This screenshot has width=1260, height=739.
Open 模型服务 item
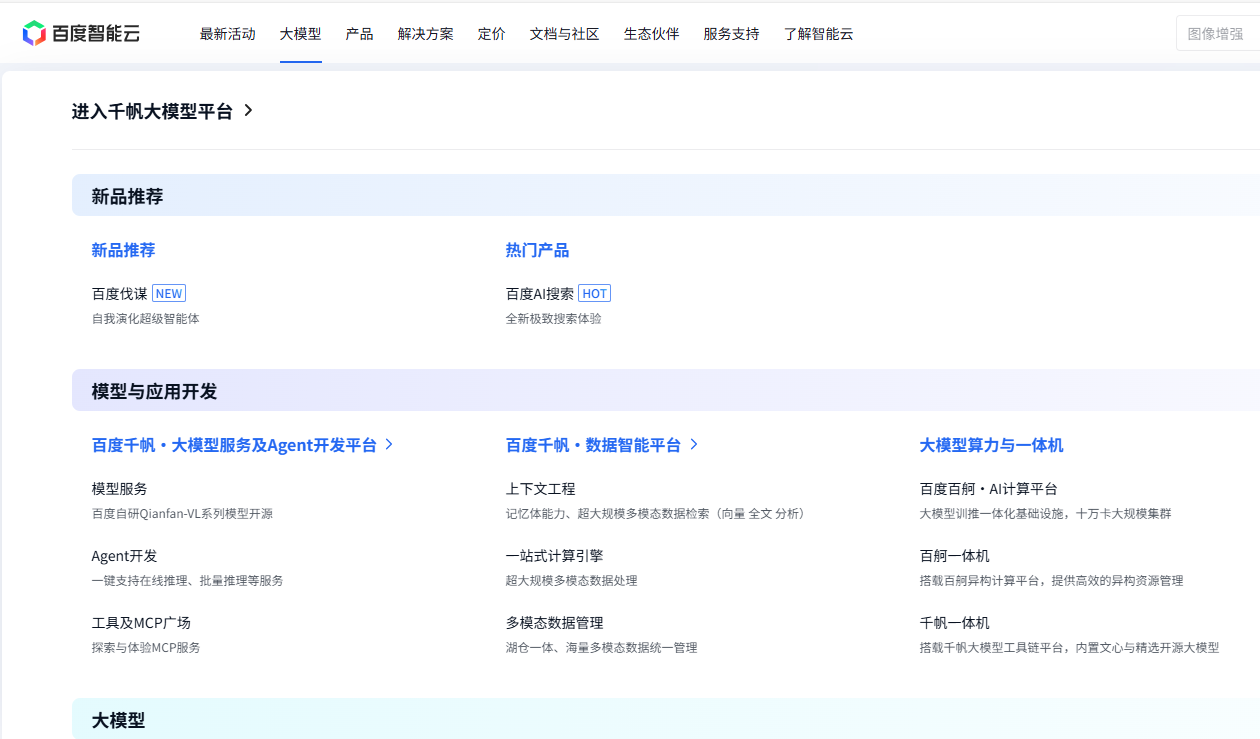[x=120, y=489]
